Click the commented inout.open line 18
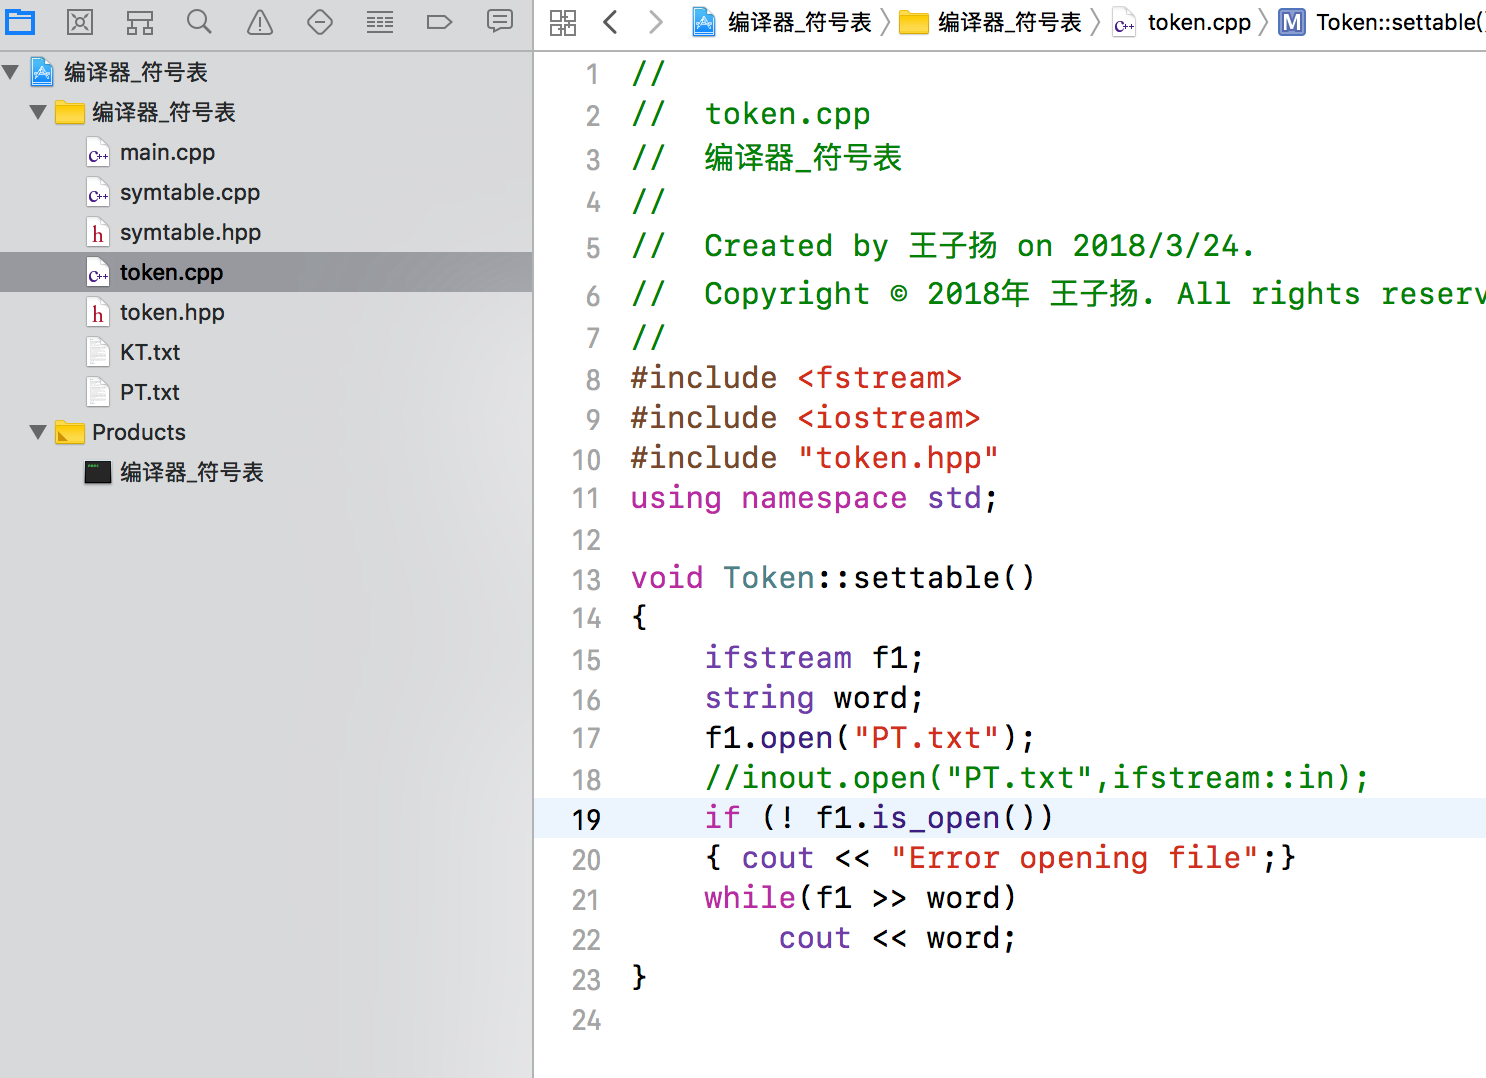 click(1037, 778)
